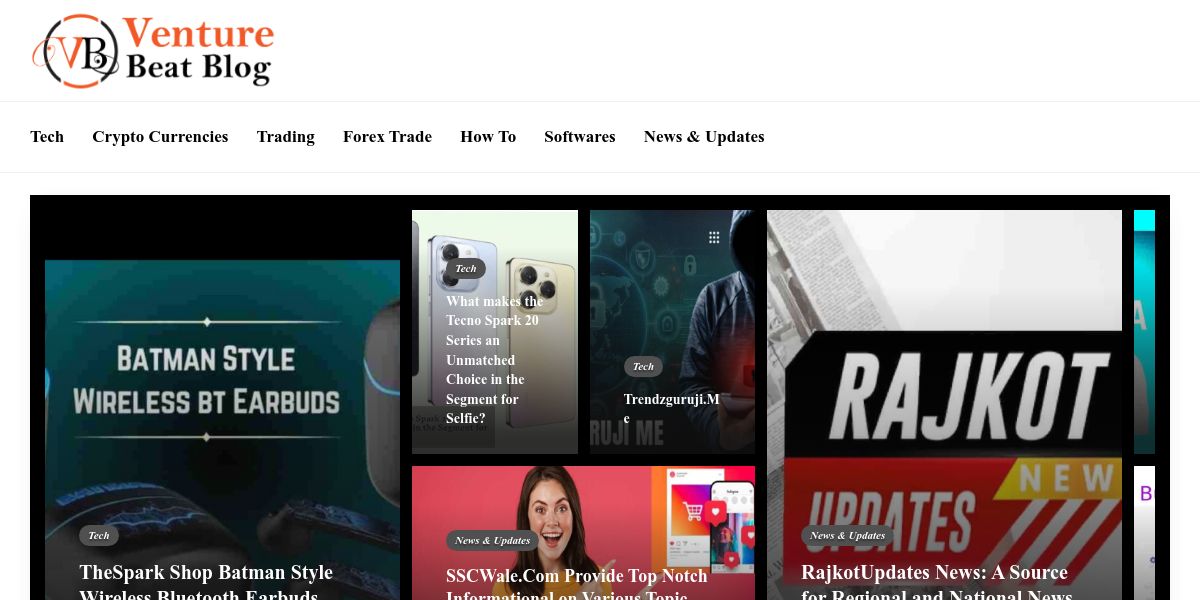
Task: Go to the Trading section
Action: tap(285, 137)
